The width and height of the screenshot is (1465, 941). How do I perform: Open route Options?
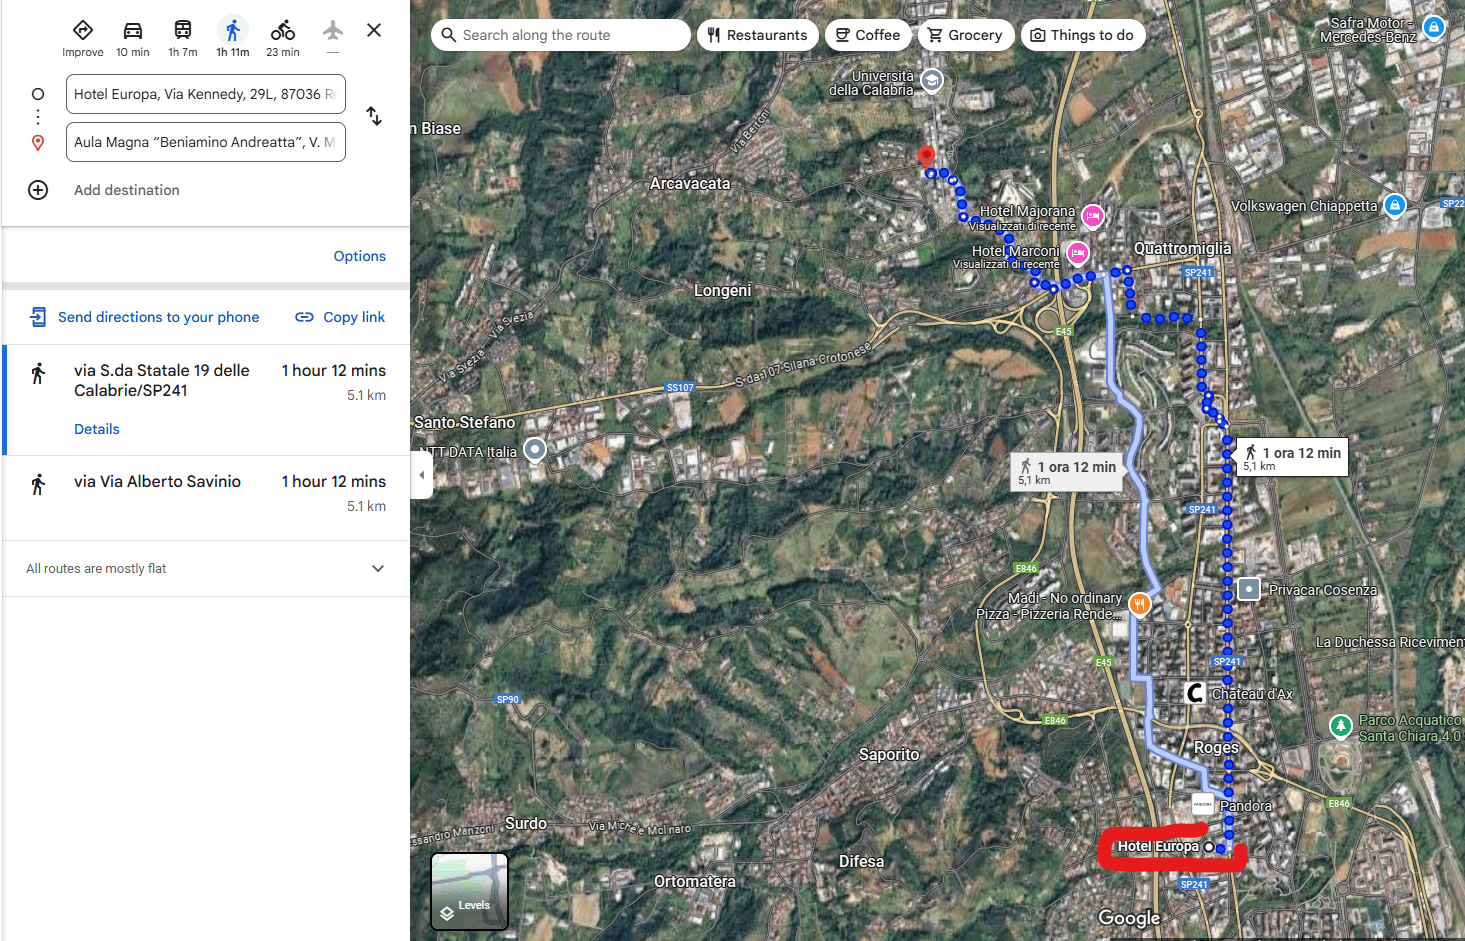pyautogui.click(x=359, y=256)
